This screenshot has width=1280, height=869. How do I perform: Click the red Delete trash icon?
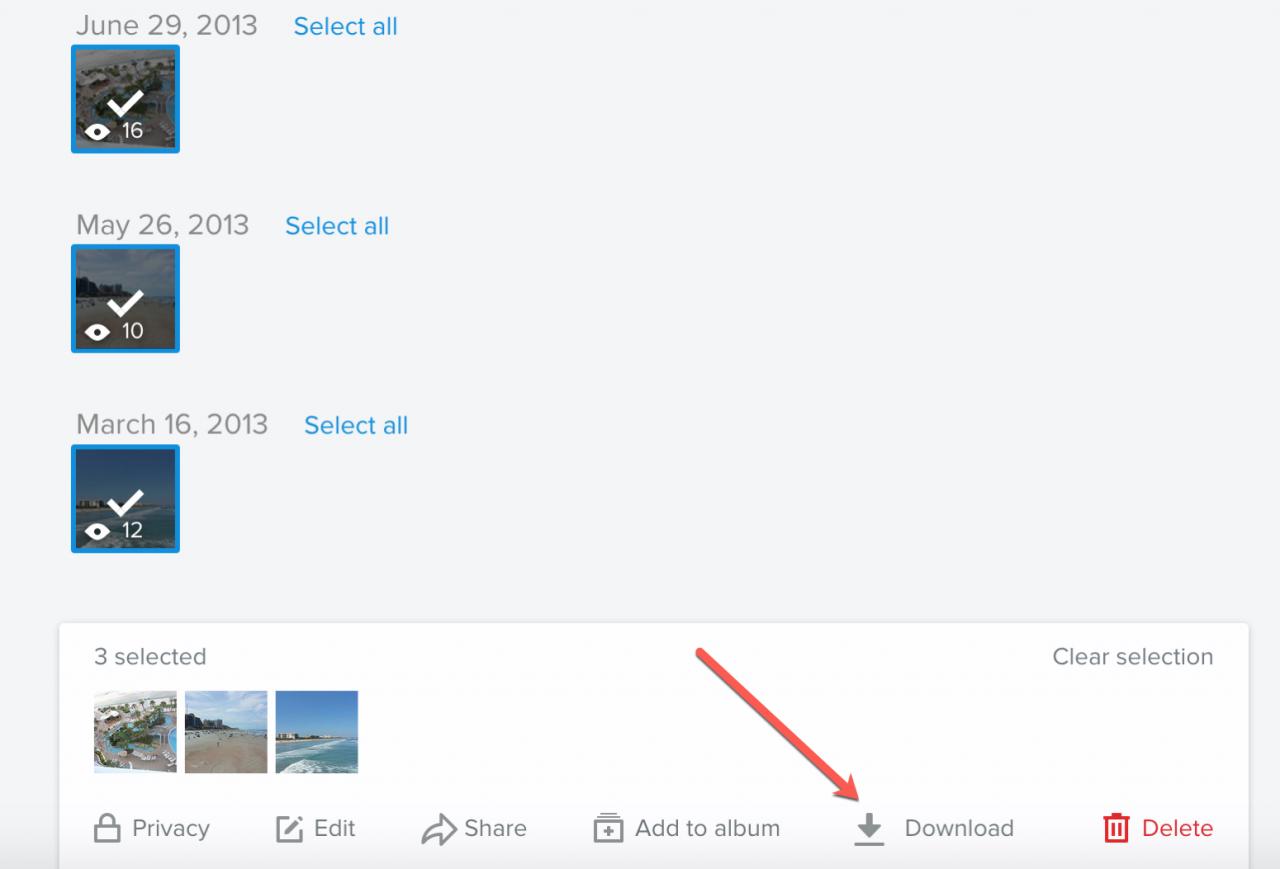pyautogui.click(x=1116, y=828)
